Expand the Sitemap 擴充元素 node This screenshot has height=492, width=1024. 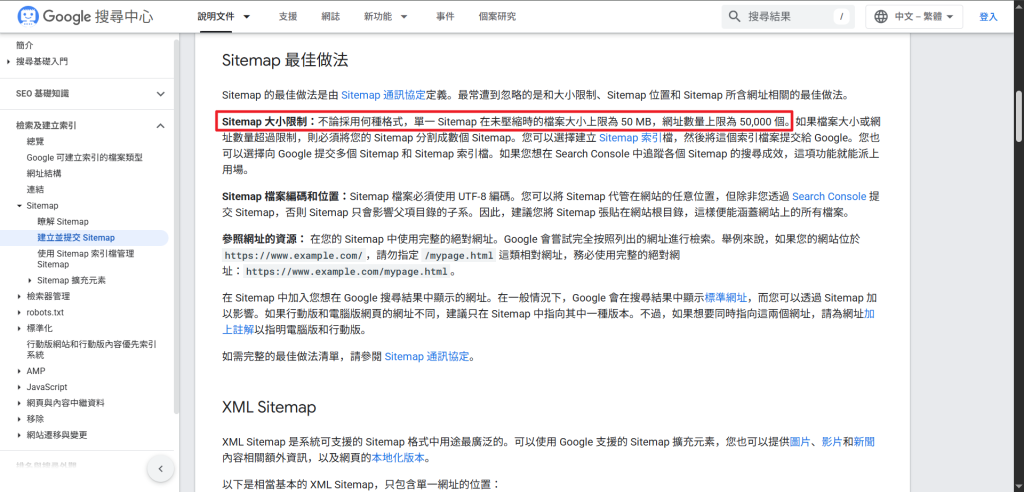30,280
